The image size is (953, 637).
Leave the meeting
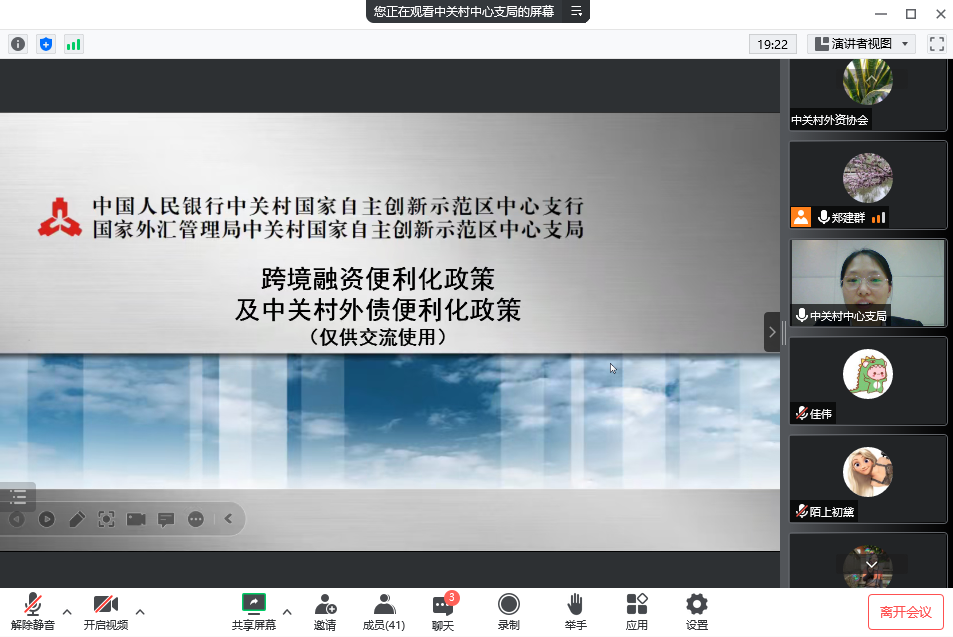[x=906, y=612]
